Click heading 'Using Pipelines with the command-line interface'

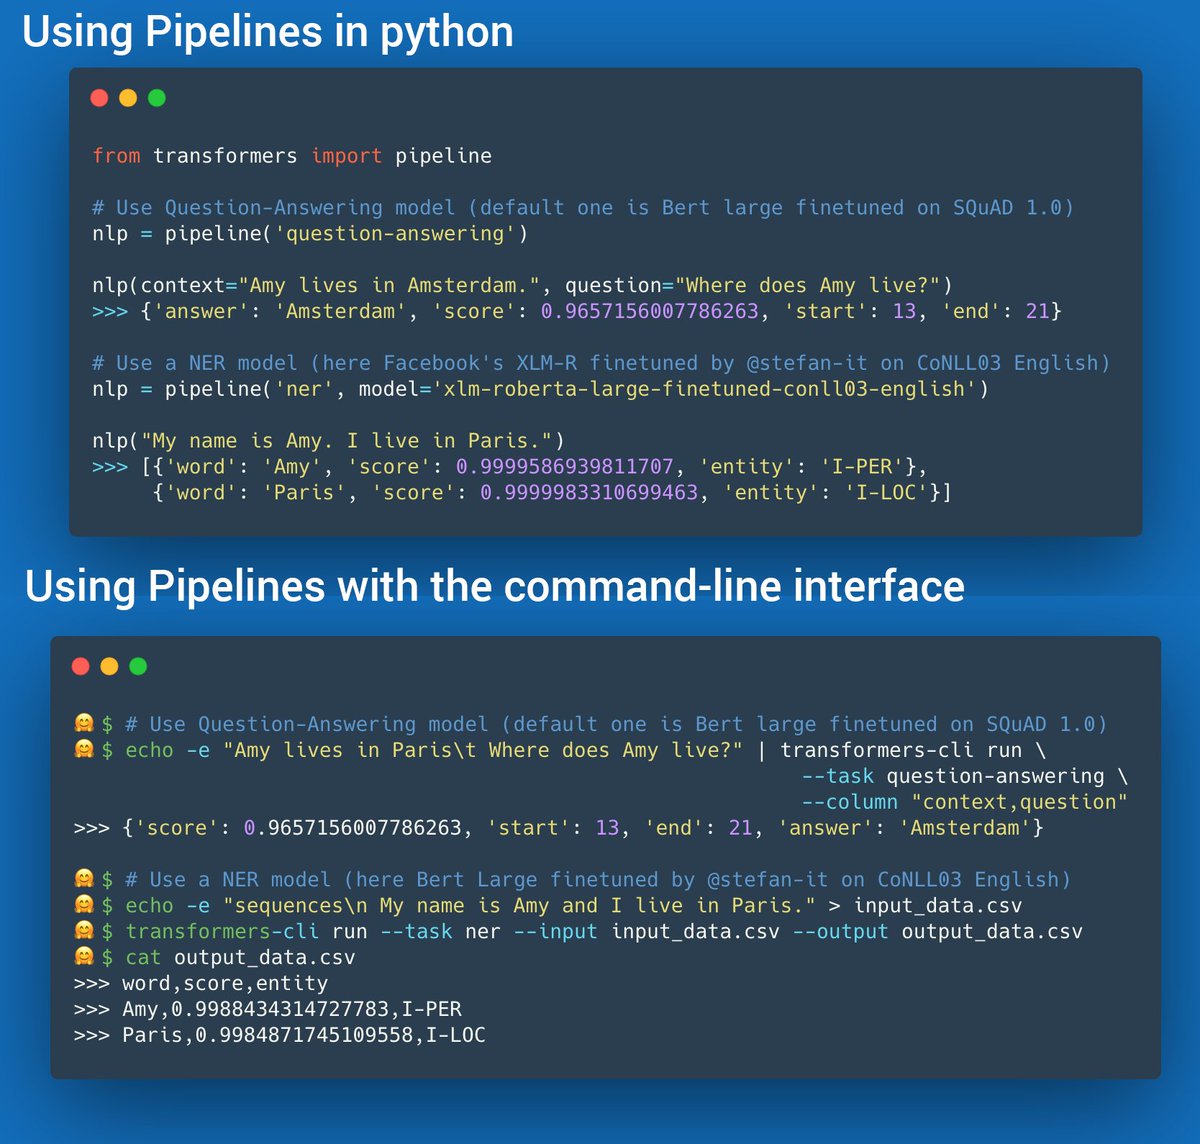[495, 586]
